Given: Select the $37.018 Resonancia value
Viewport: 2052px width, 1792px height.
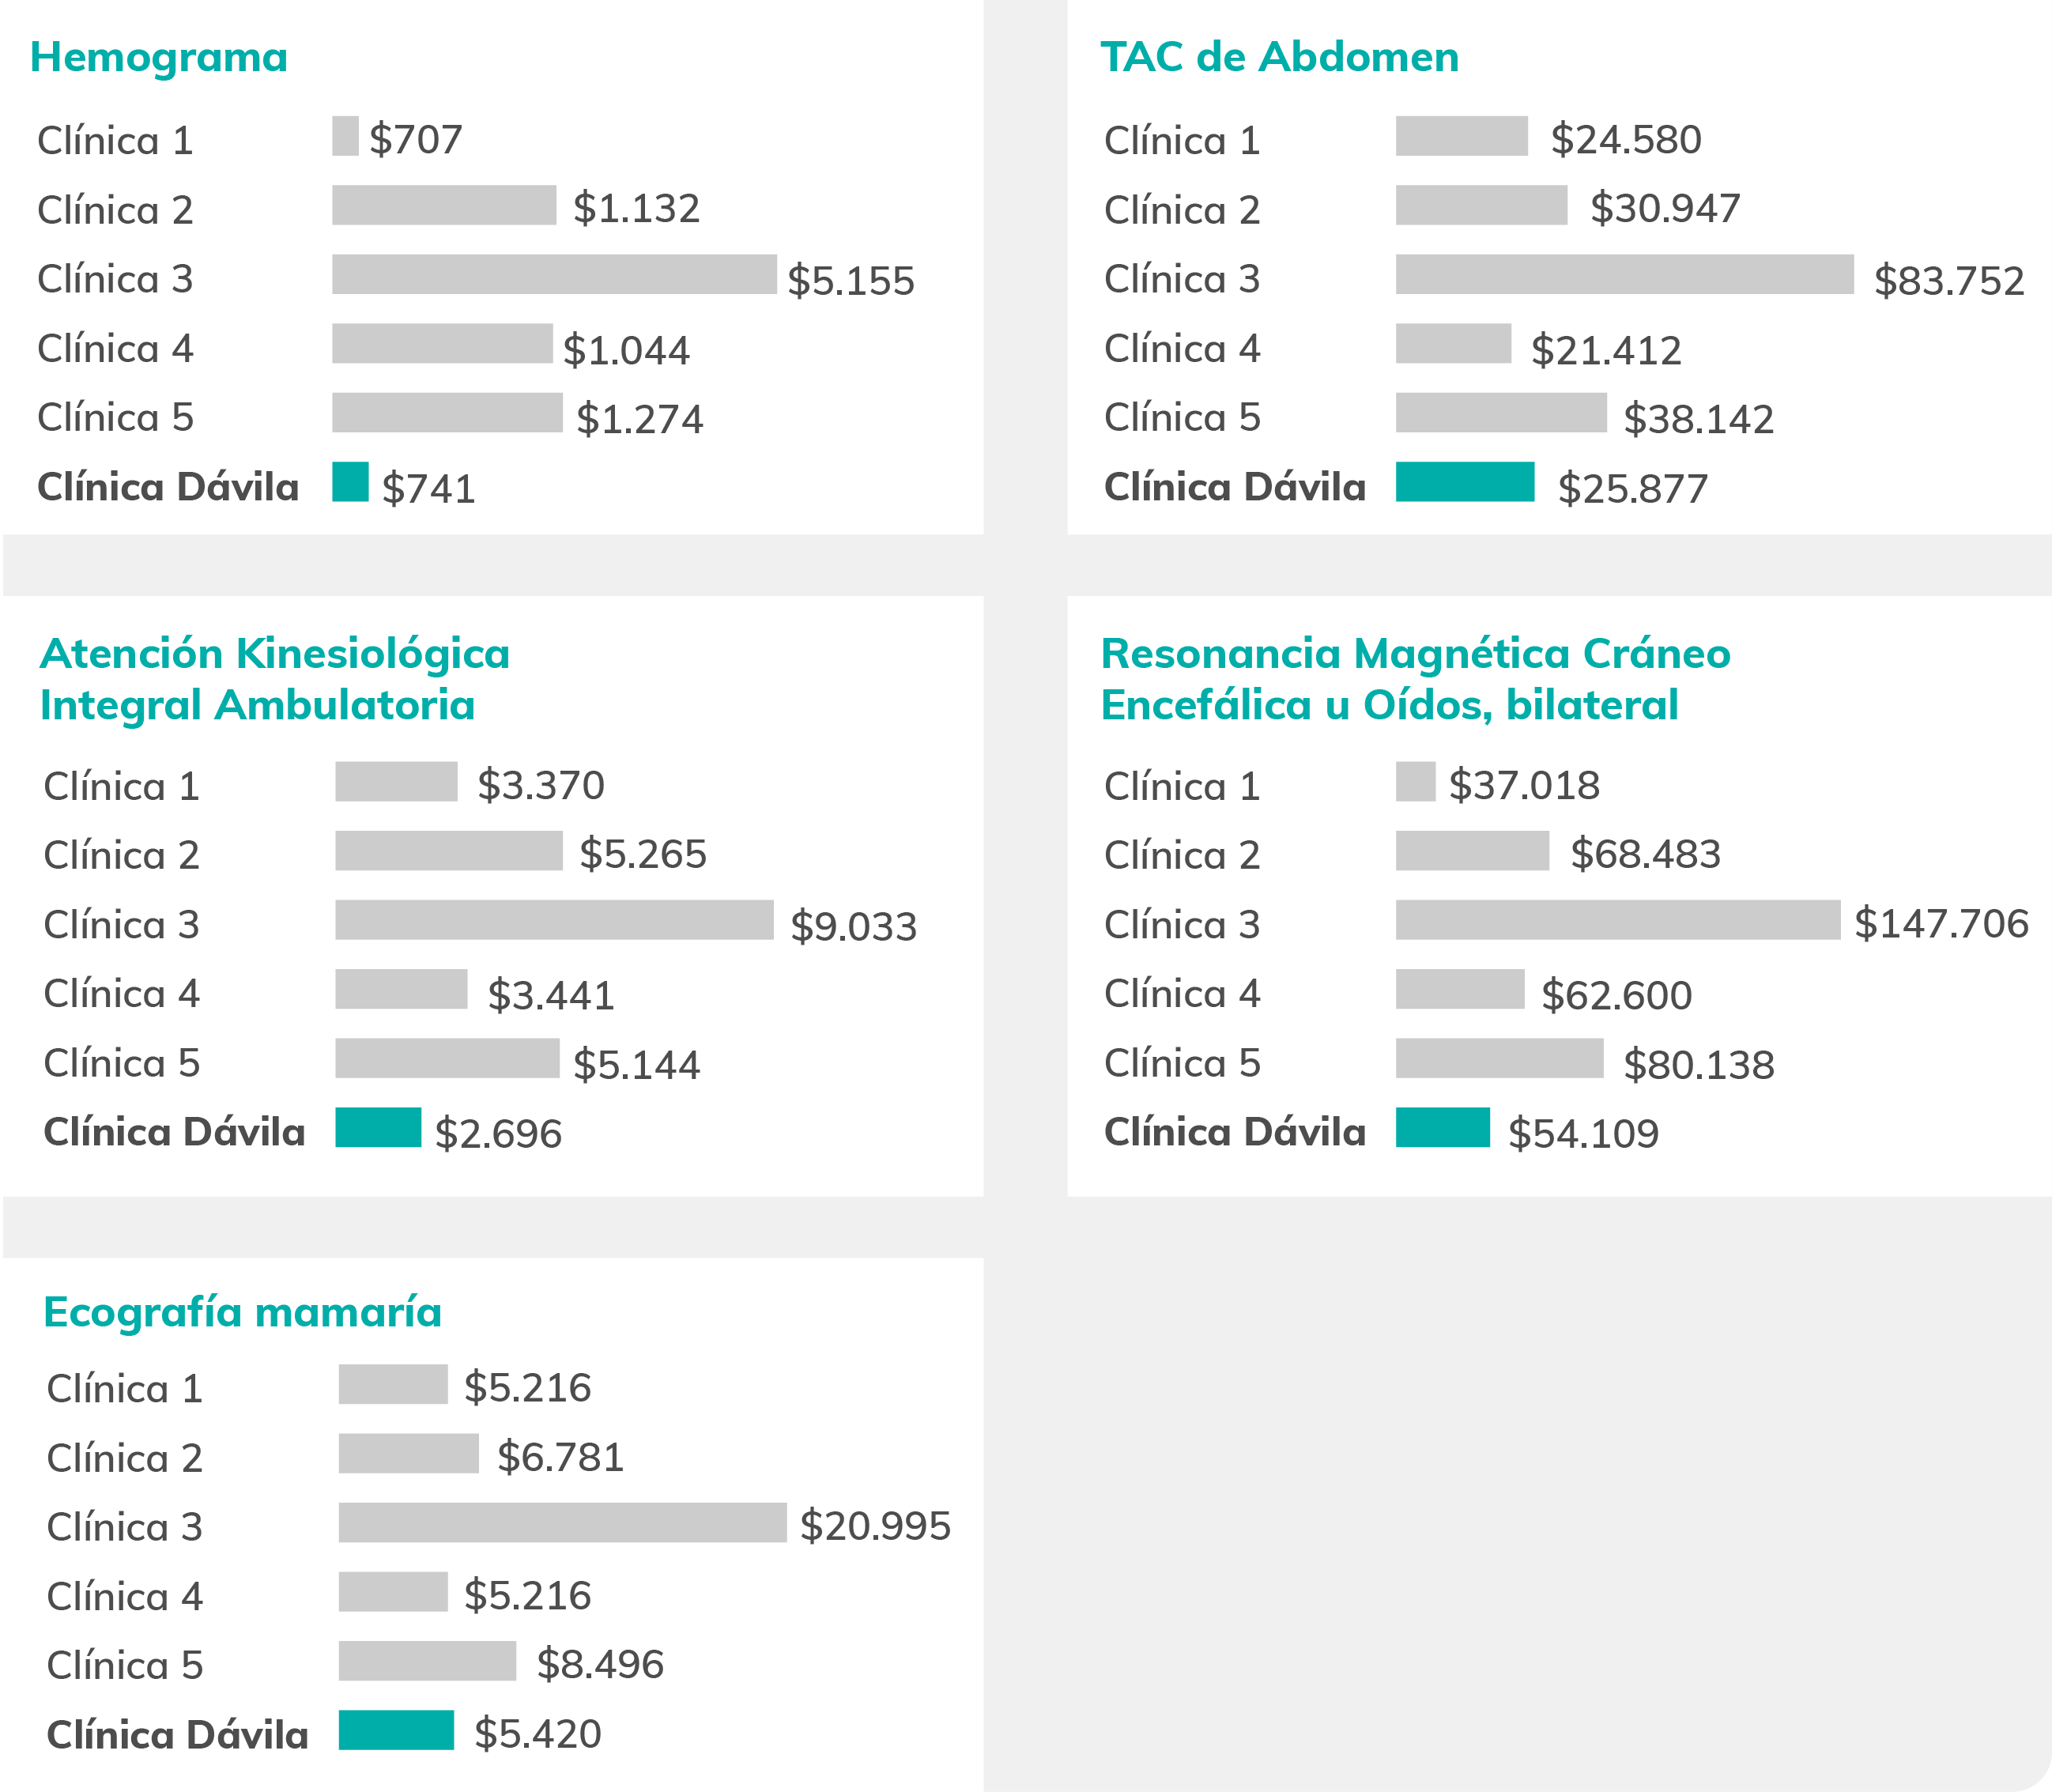Looking at the screenshot, I should pos(1524,785).
